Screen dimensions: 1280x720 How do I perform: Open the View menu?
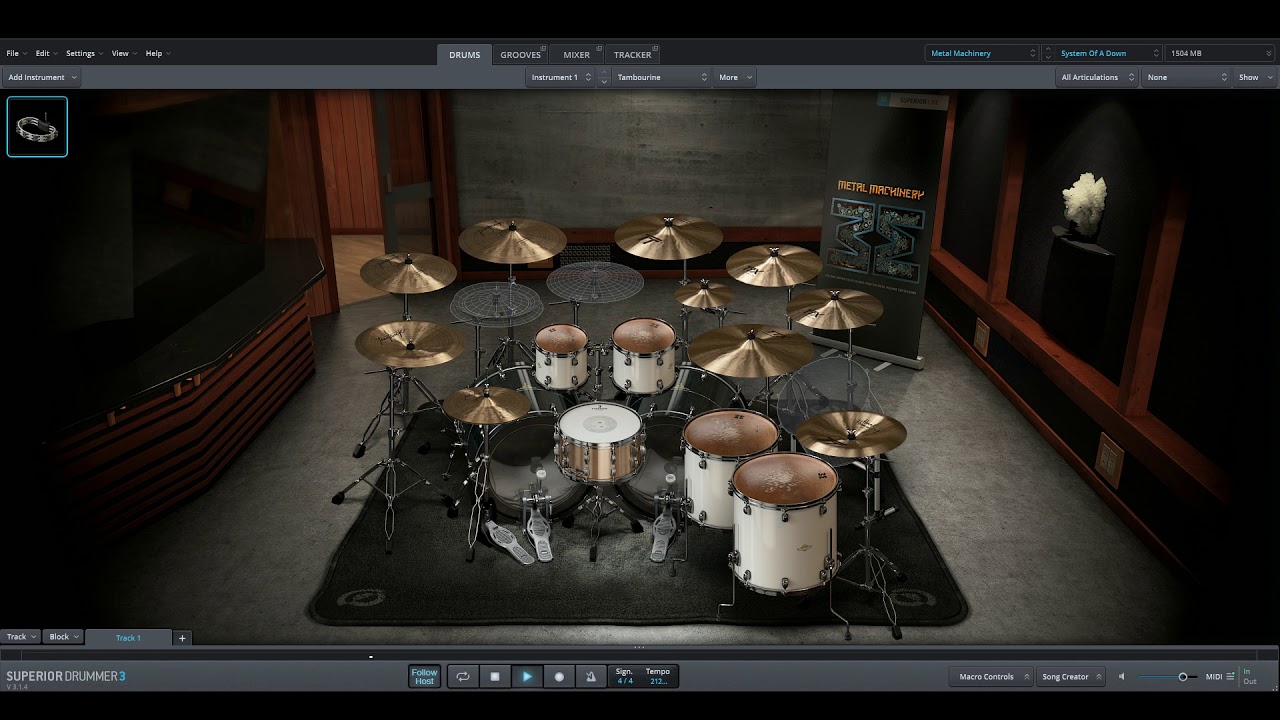pos(123,53)
